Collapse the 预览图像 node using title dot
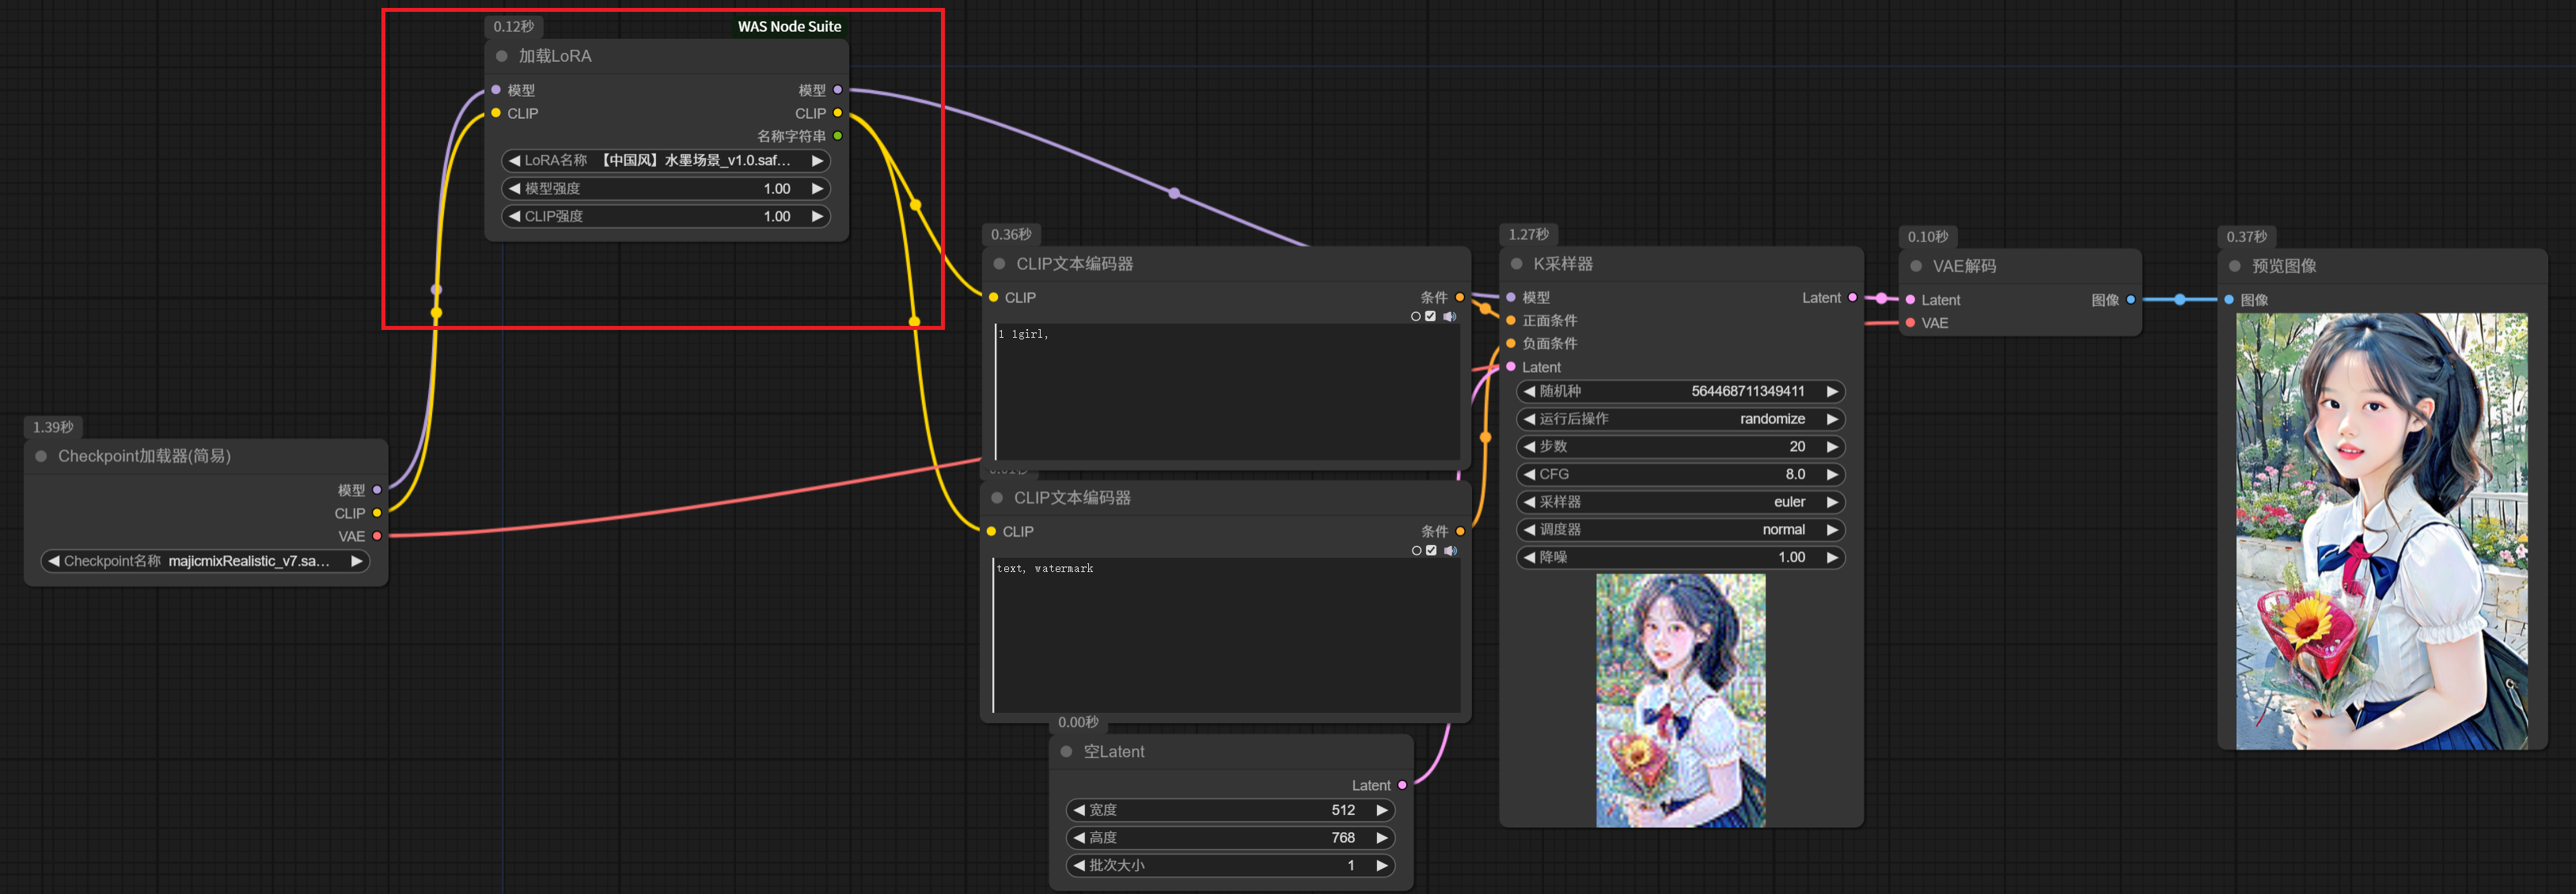This screenshot has height=894, width=2576. coord(2235,266)
